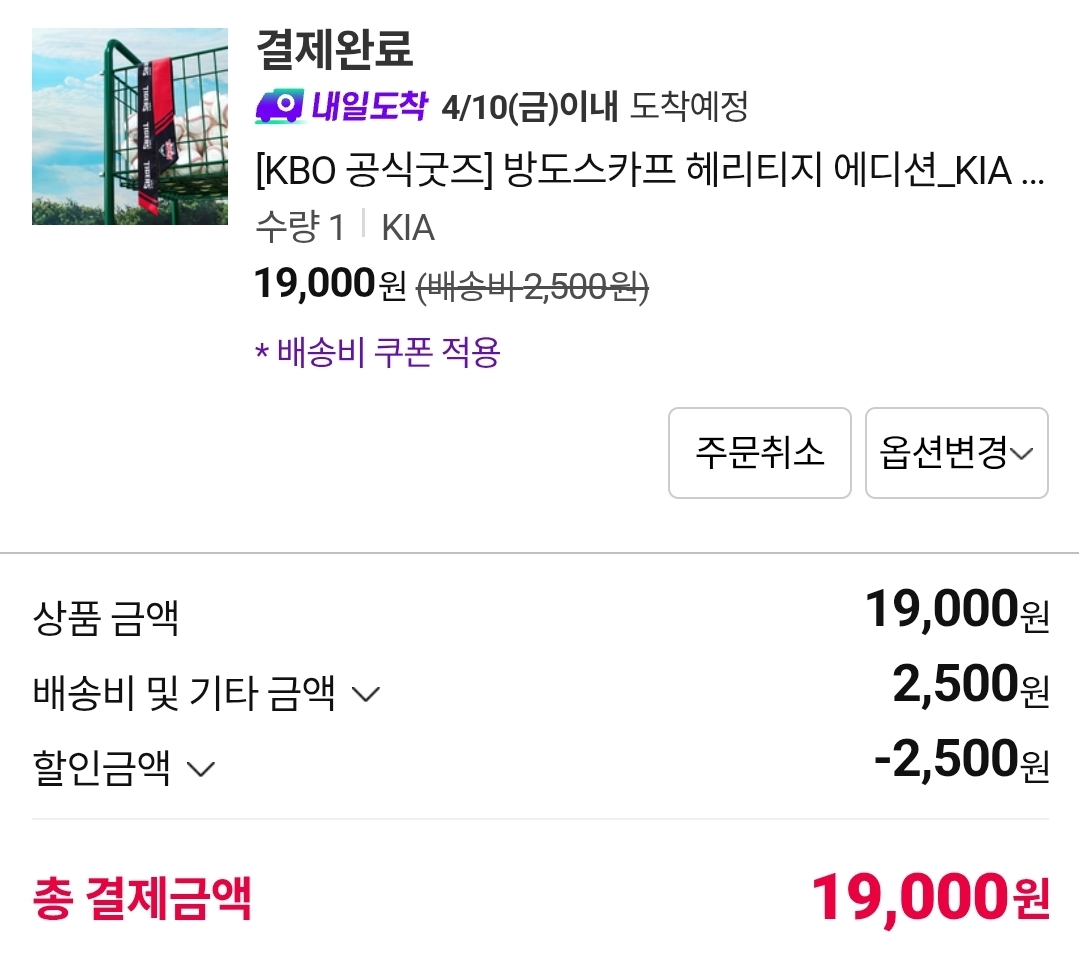Viewport: 1079px width, 975px height.
Task: Click the 배송비 및 기타 금액 label
Action: tap(184, 693)
